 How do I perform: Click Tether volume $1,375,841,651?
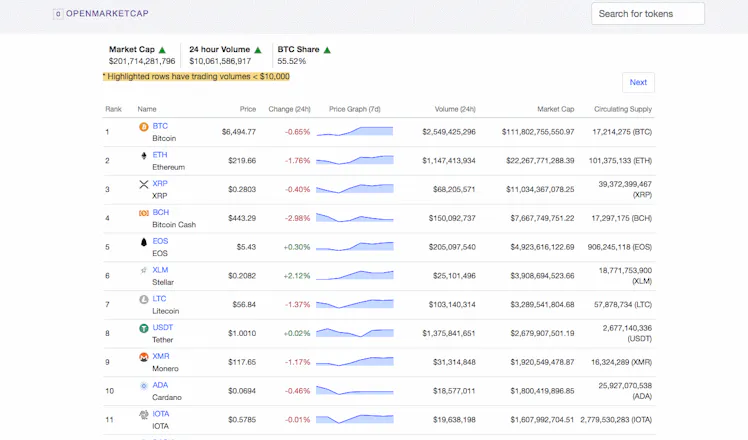[448, 333]
